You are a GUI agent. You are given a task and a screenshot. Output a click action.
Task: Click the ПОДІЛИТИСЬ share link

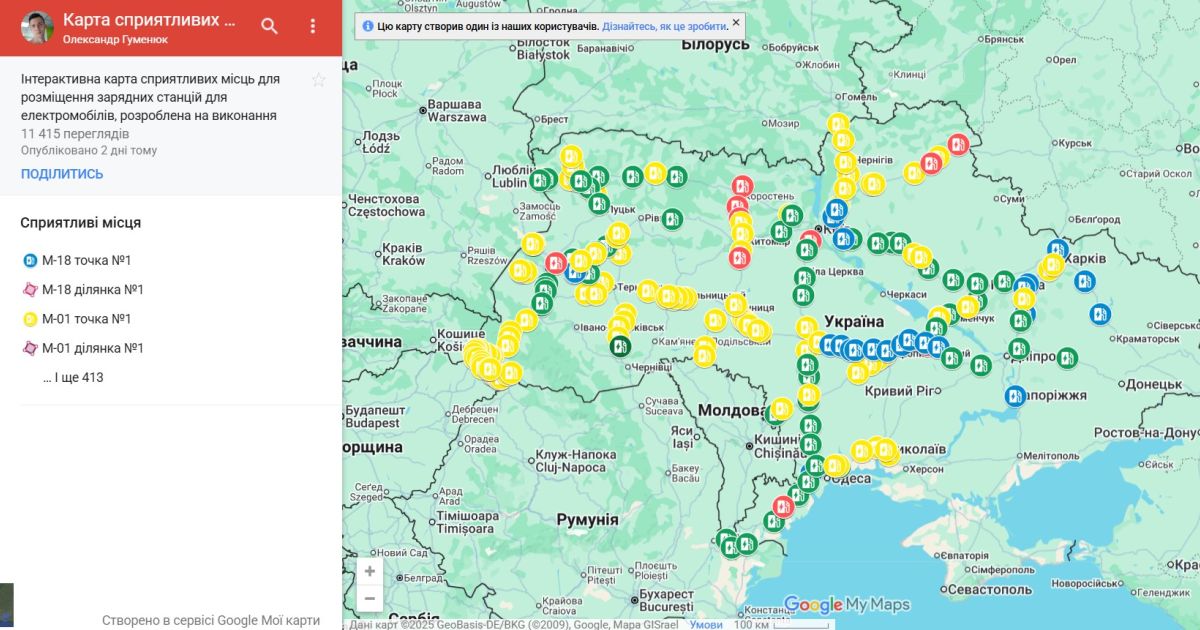coord(62,174)
